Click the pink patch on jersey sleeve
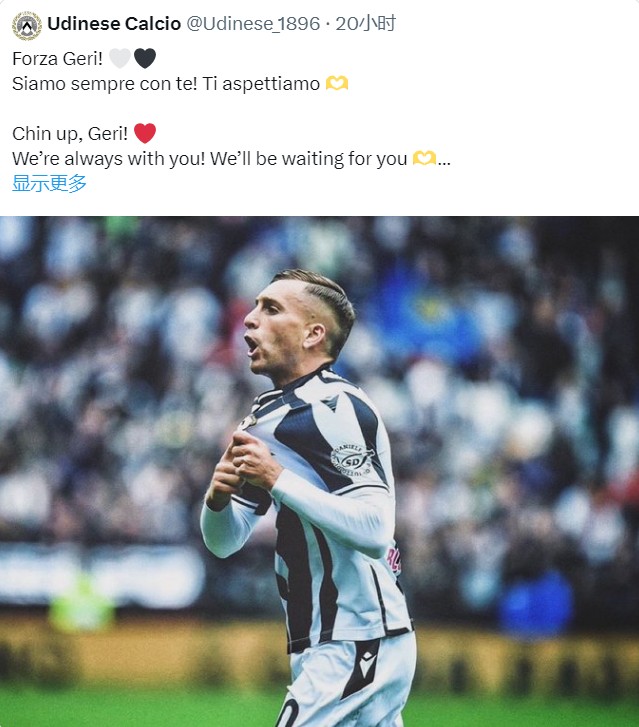 click(x=394, y=560)
